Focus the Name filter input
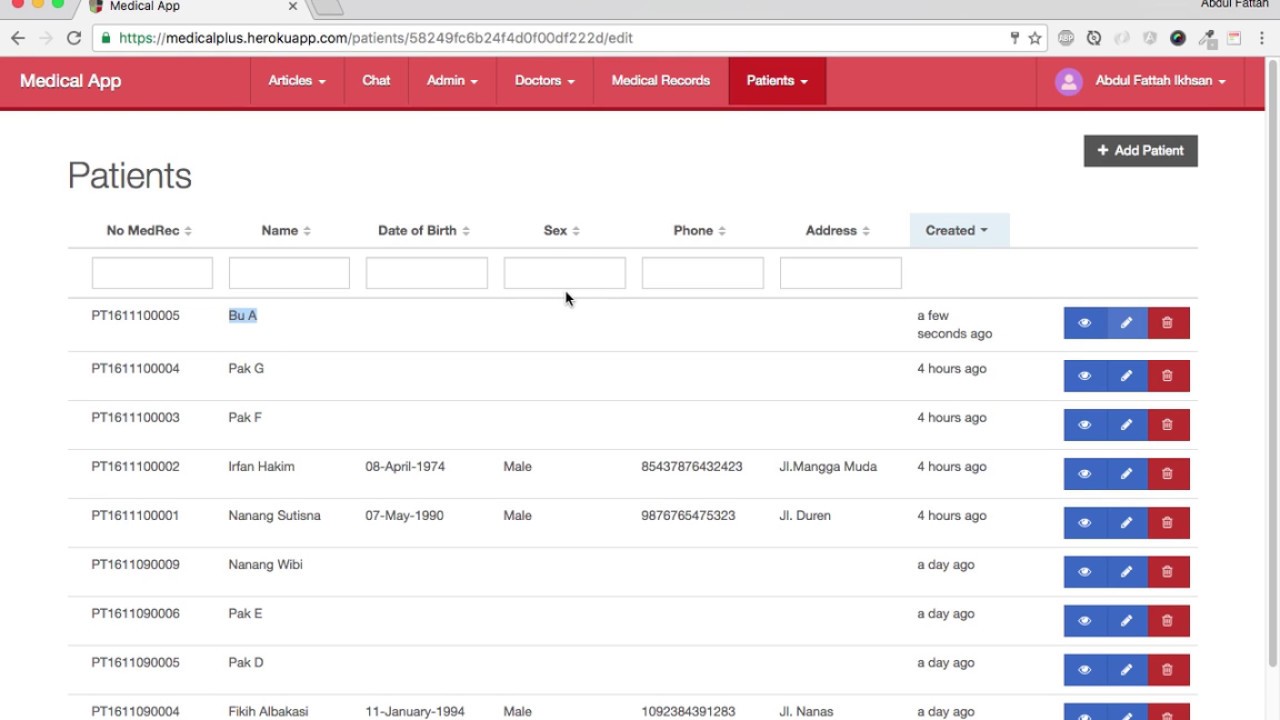This screenshot has height=720, width=1280. click(289, 273)
